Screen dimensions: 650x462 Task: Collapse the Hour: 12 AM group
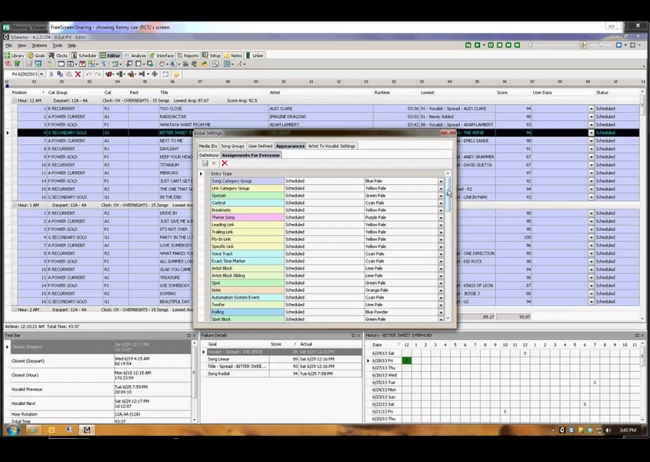point(14,100)
